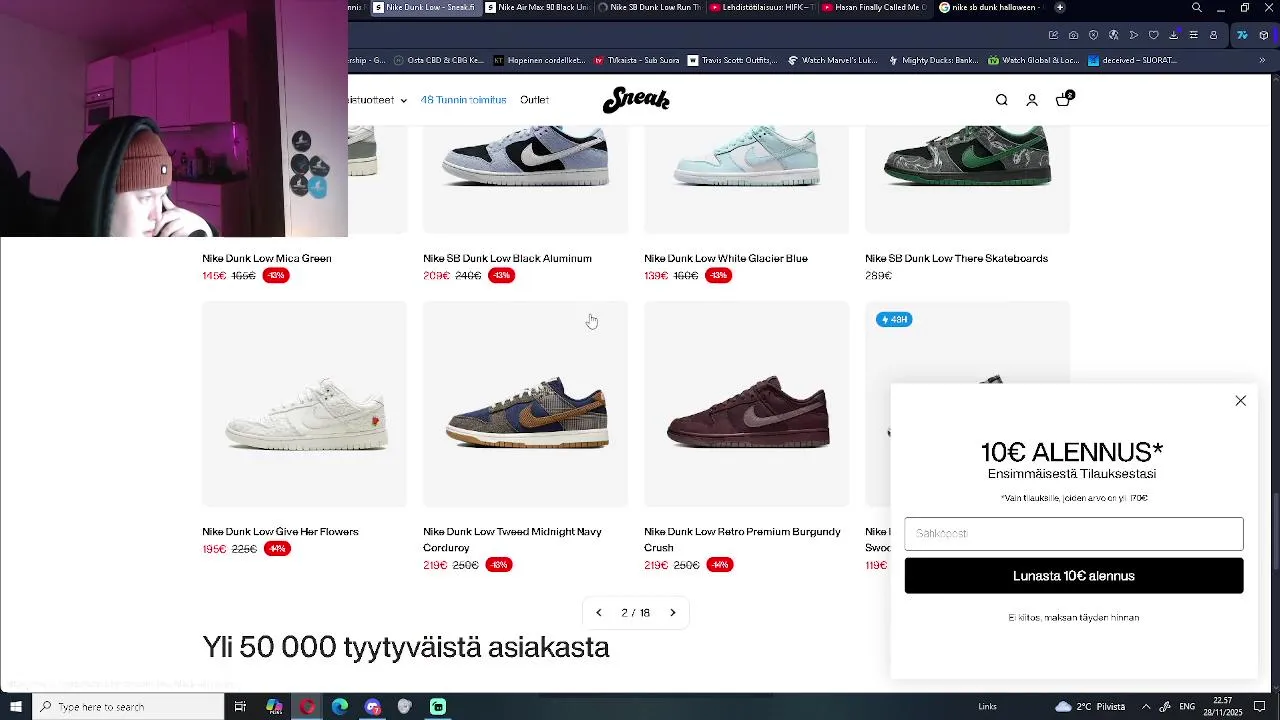The height and width of the screenshot is (720, 1280).
Task: Switch to Nike Air Max 90 tab
Action: pos(537,7)
